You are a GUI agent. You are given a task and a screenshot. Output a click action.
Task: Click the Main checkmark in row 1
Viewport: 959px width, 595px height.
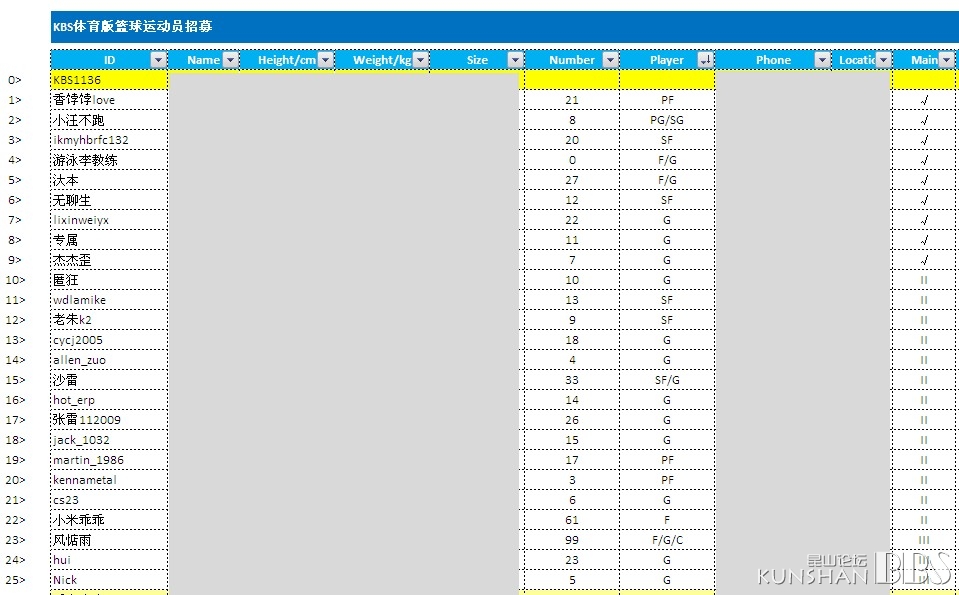[924, 100]
